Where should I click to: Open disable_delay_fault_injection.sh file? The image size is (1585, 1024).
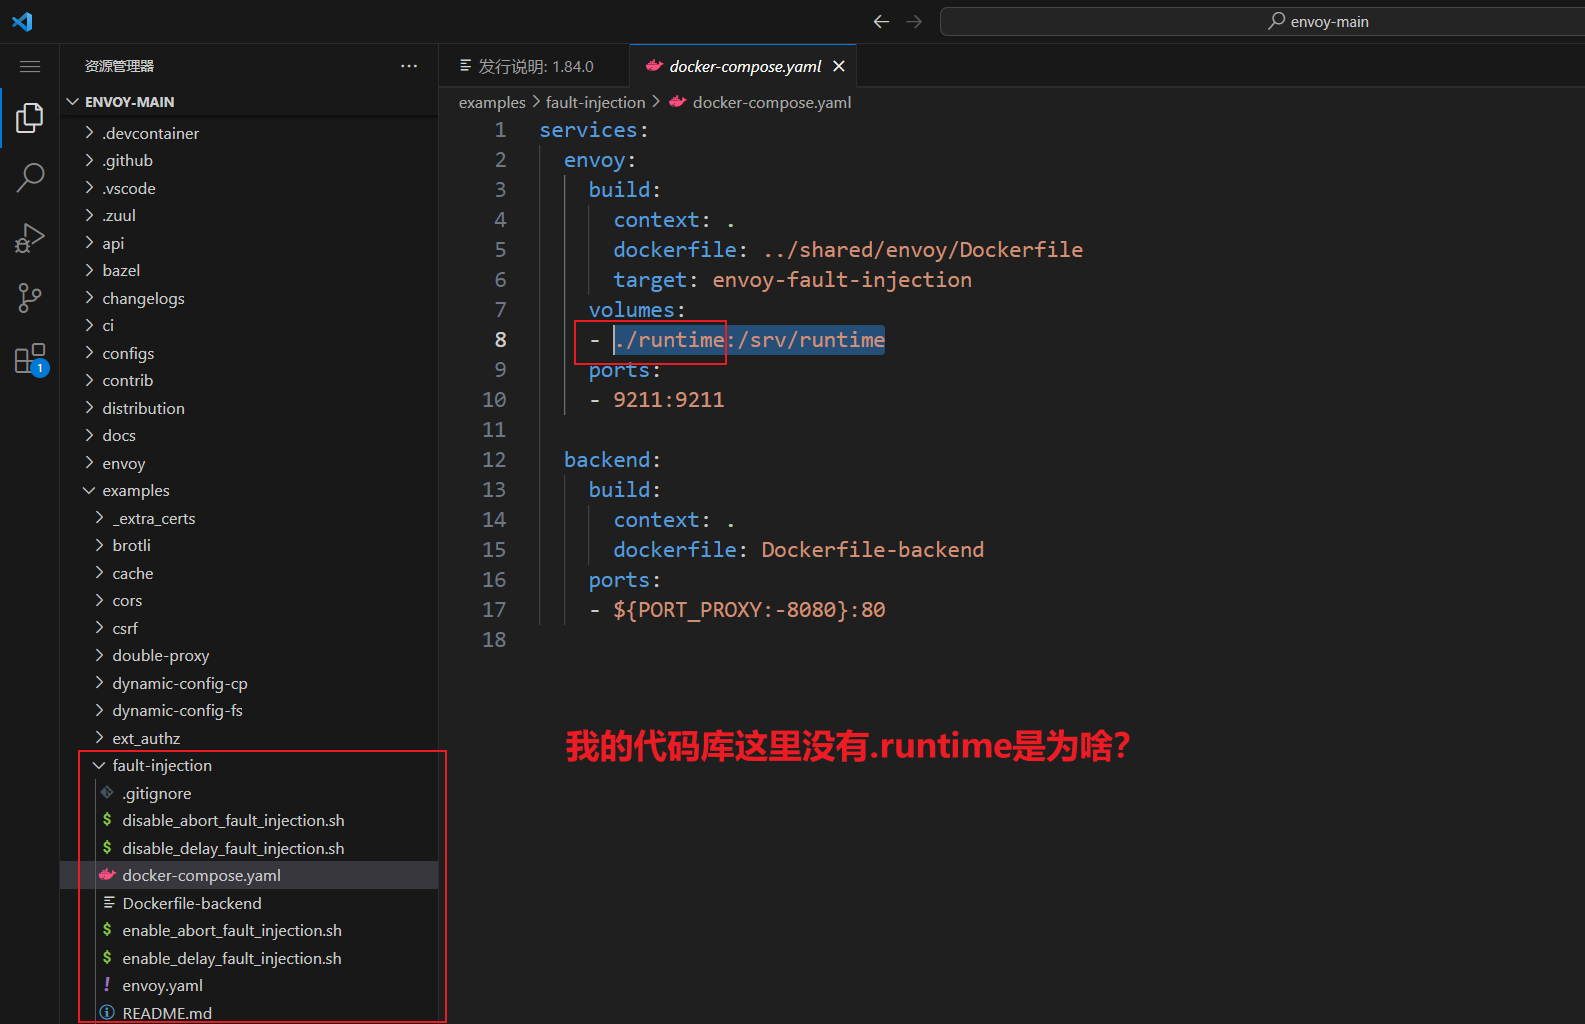[249, 848]
